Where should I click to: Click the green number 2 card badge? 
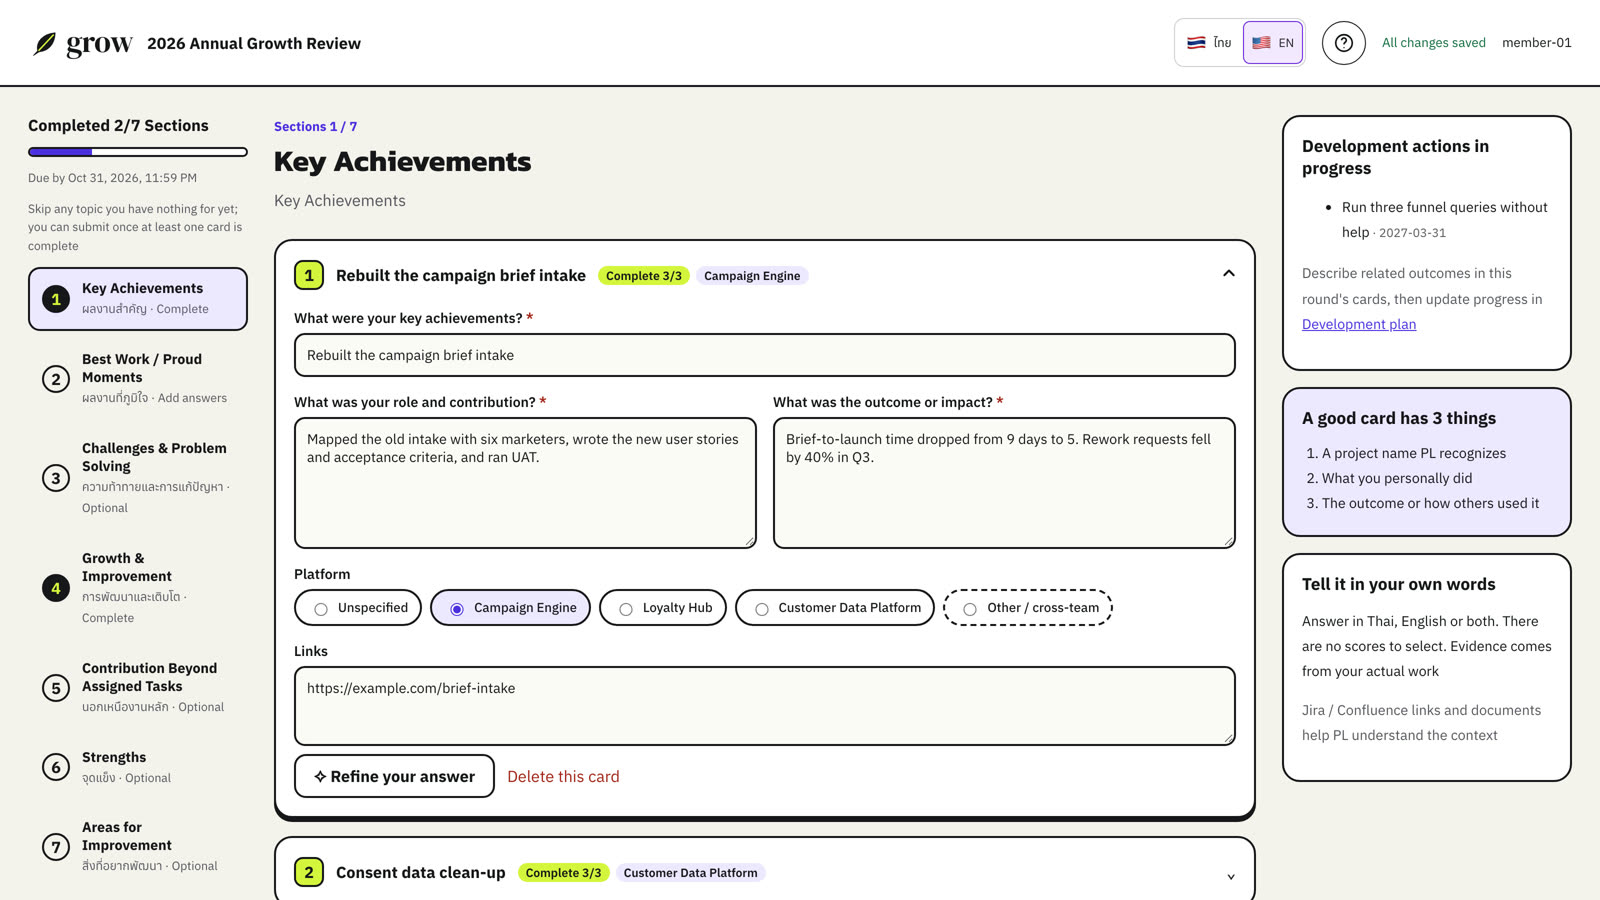click(309, 872)
